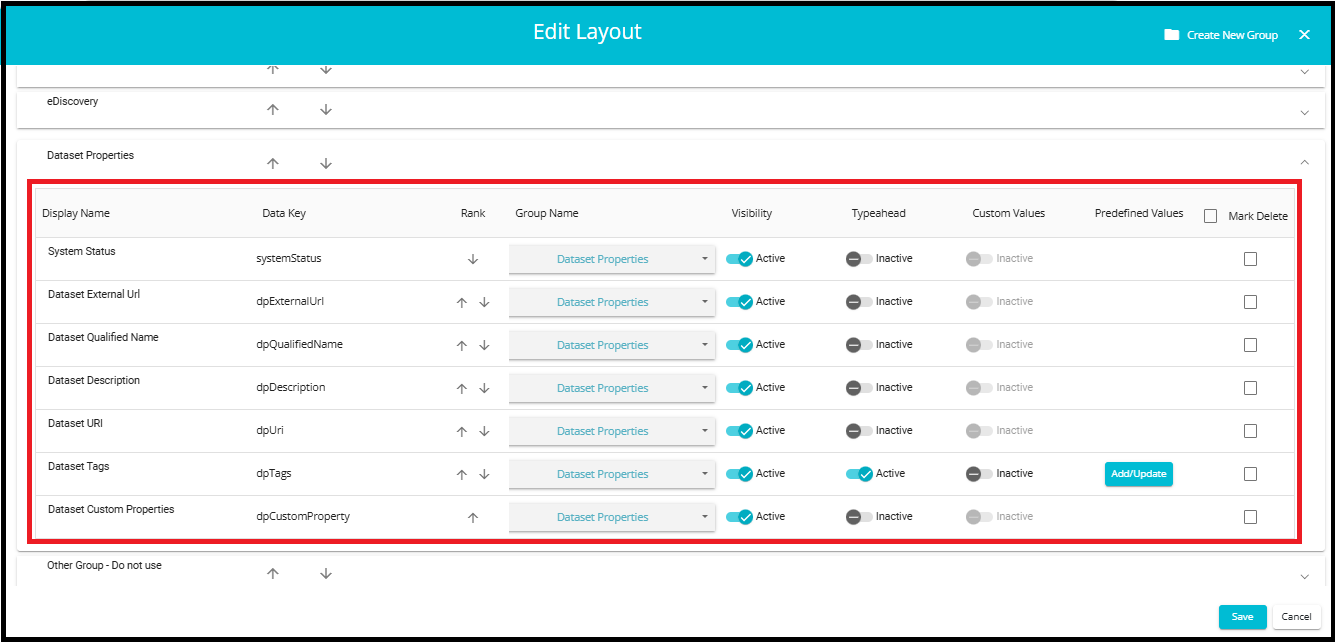Screen dimensions: 1335x643
Task: Click the Create New Group folder icon
Action: click(1171, 35)
